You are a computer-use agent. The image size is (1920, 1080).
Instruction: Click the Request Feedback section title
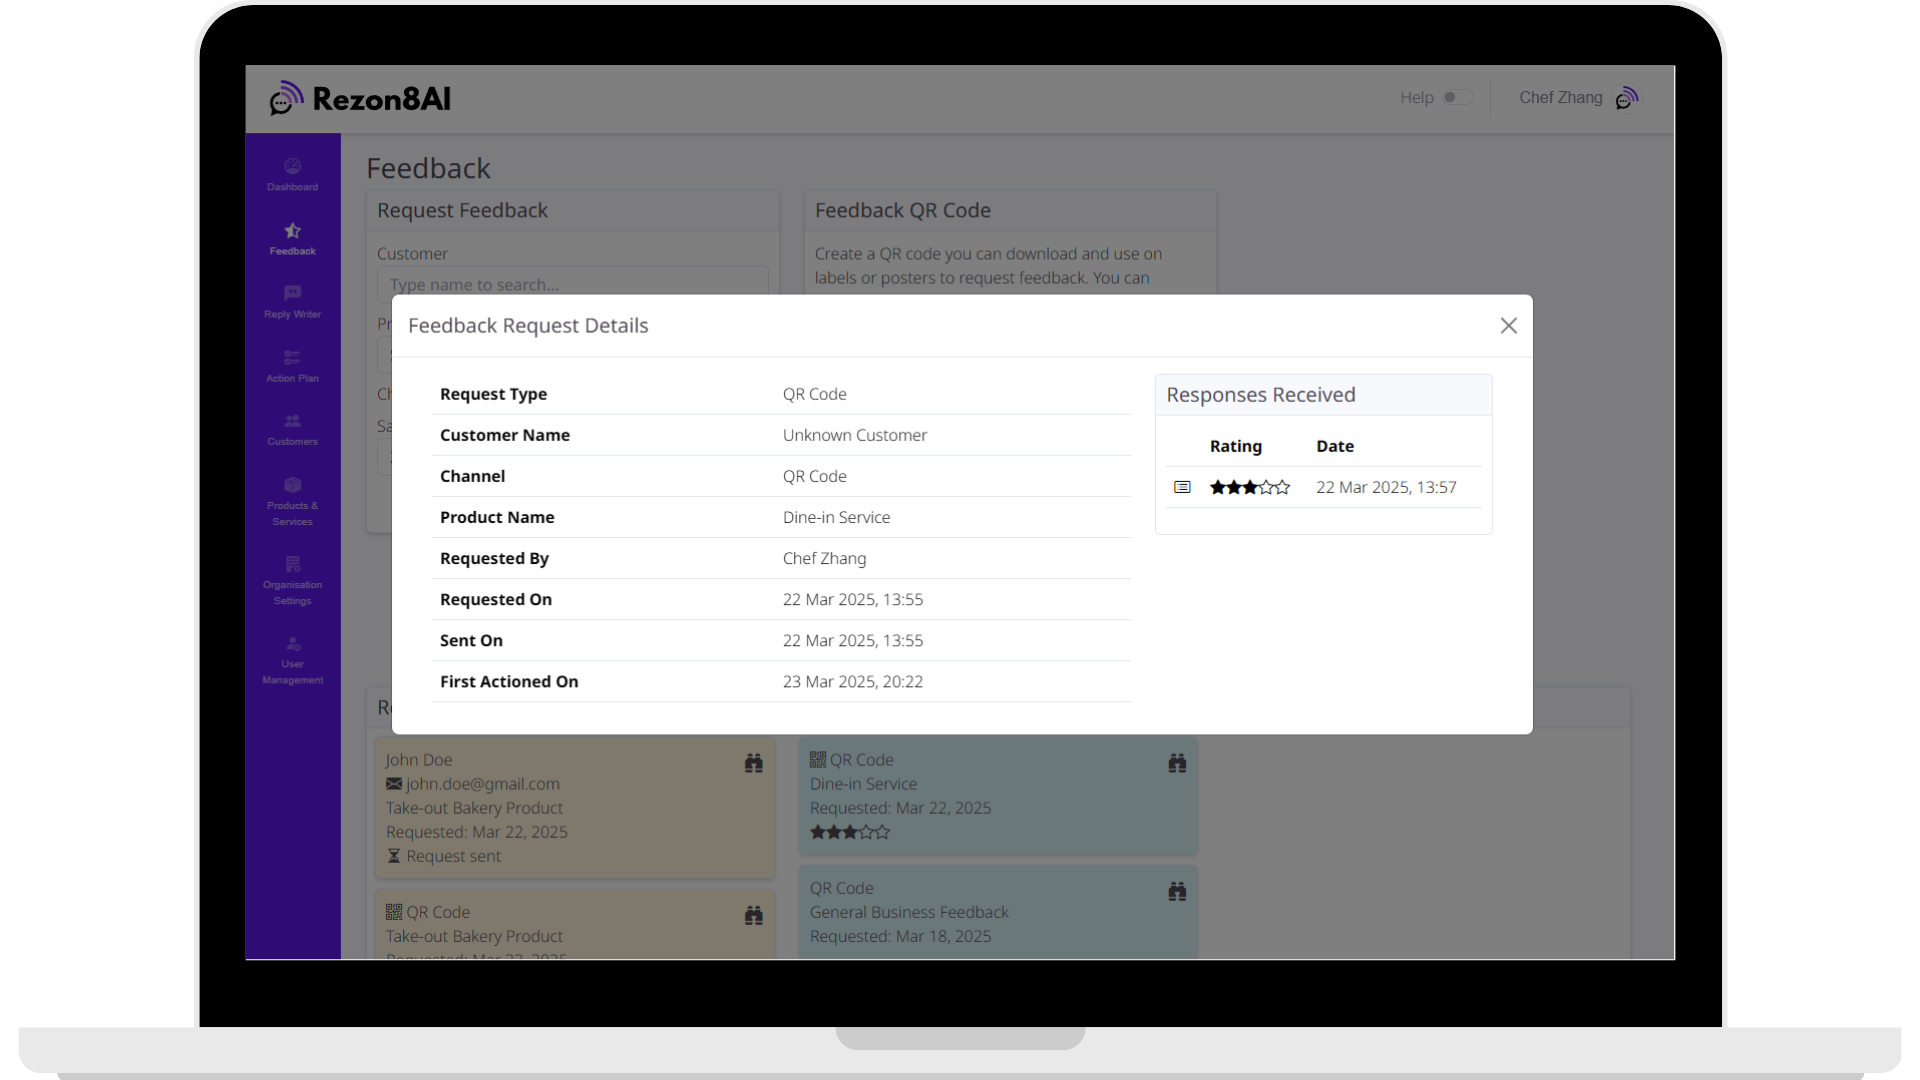tap(462, 210)
